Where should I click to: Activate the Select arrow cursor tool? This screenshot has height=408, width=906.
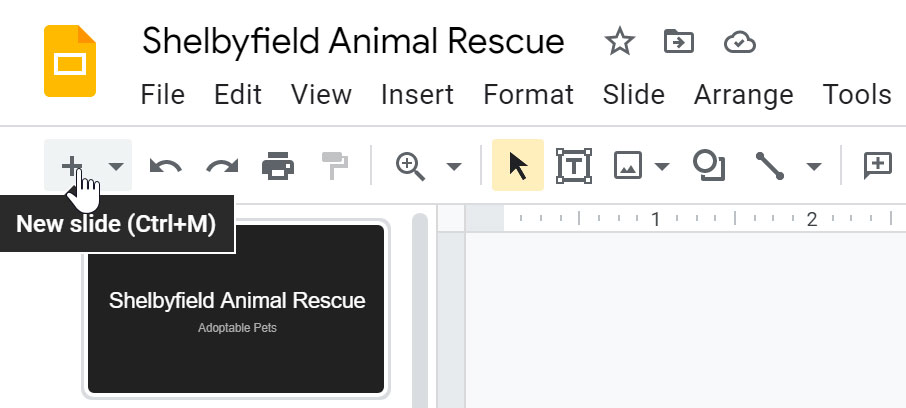click(518, 166)
